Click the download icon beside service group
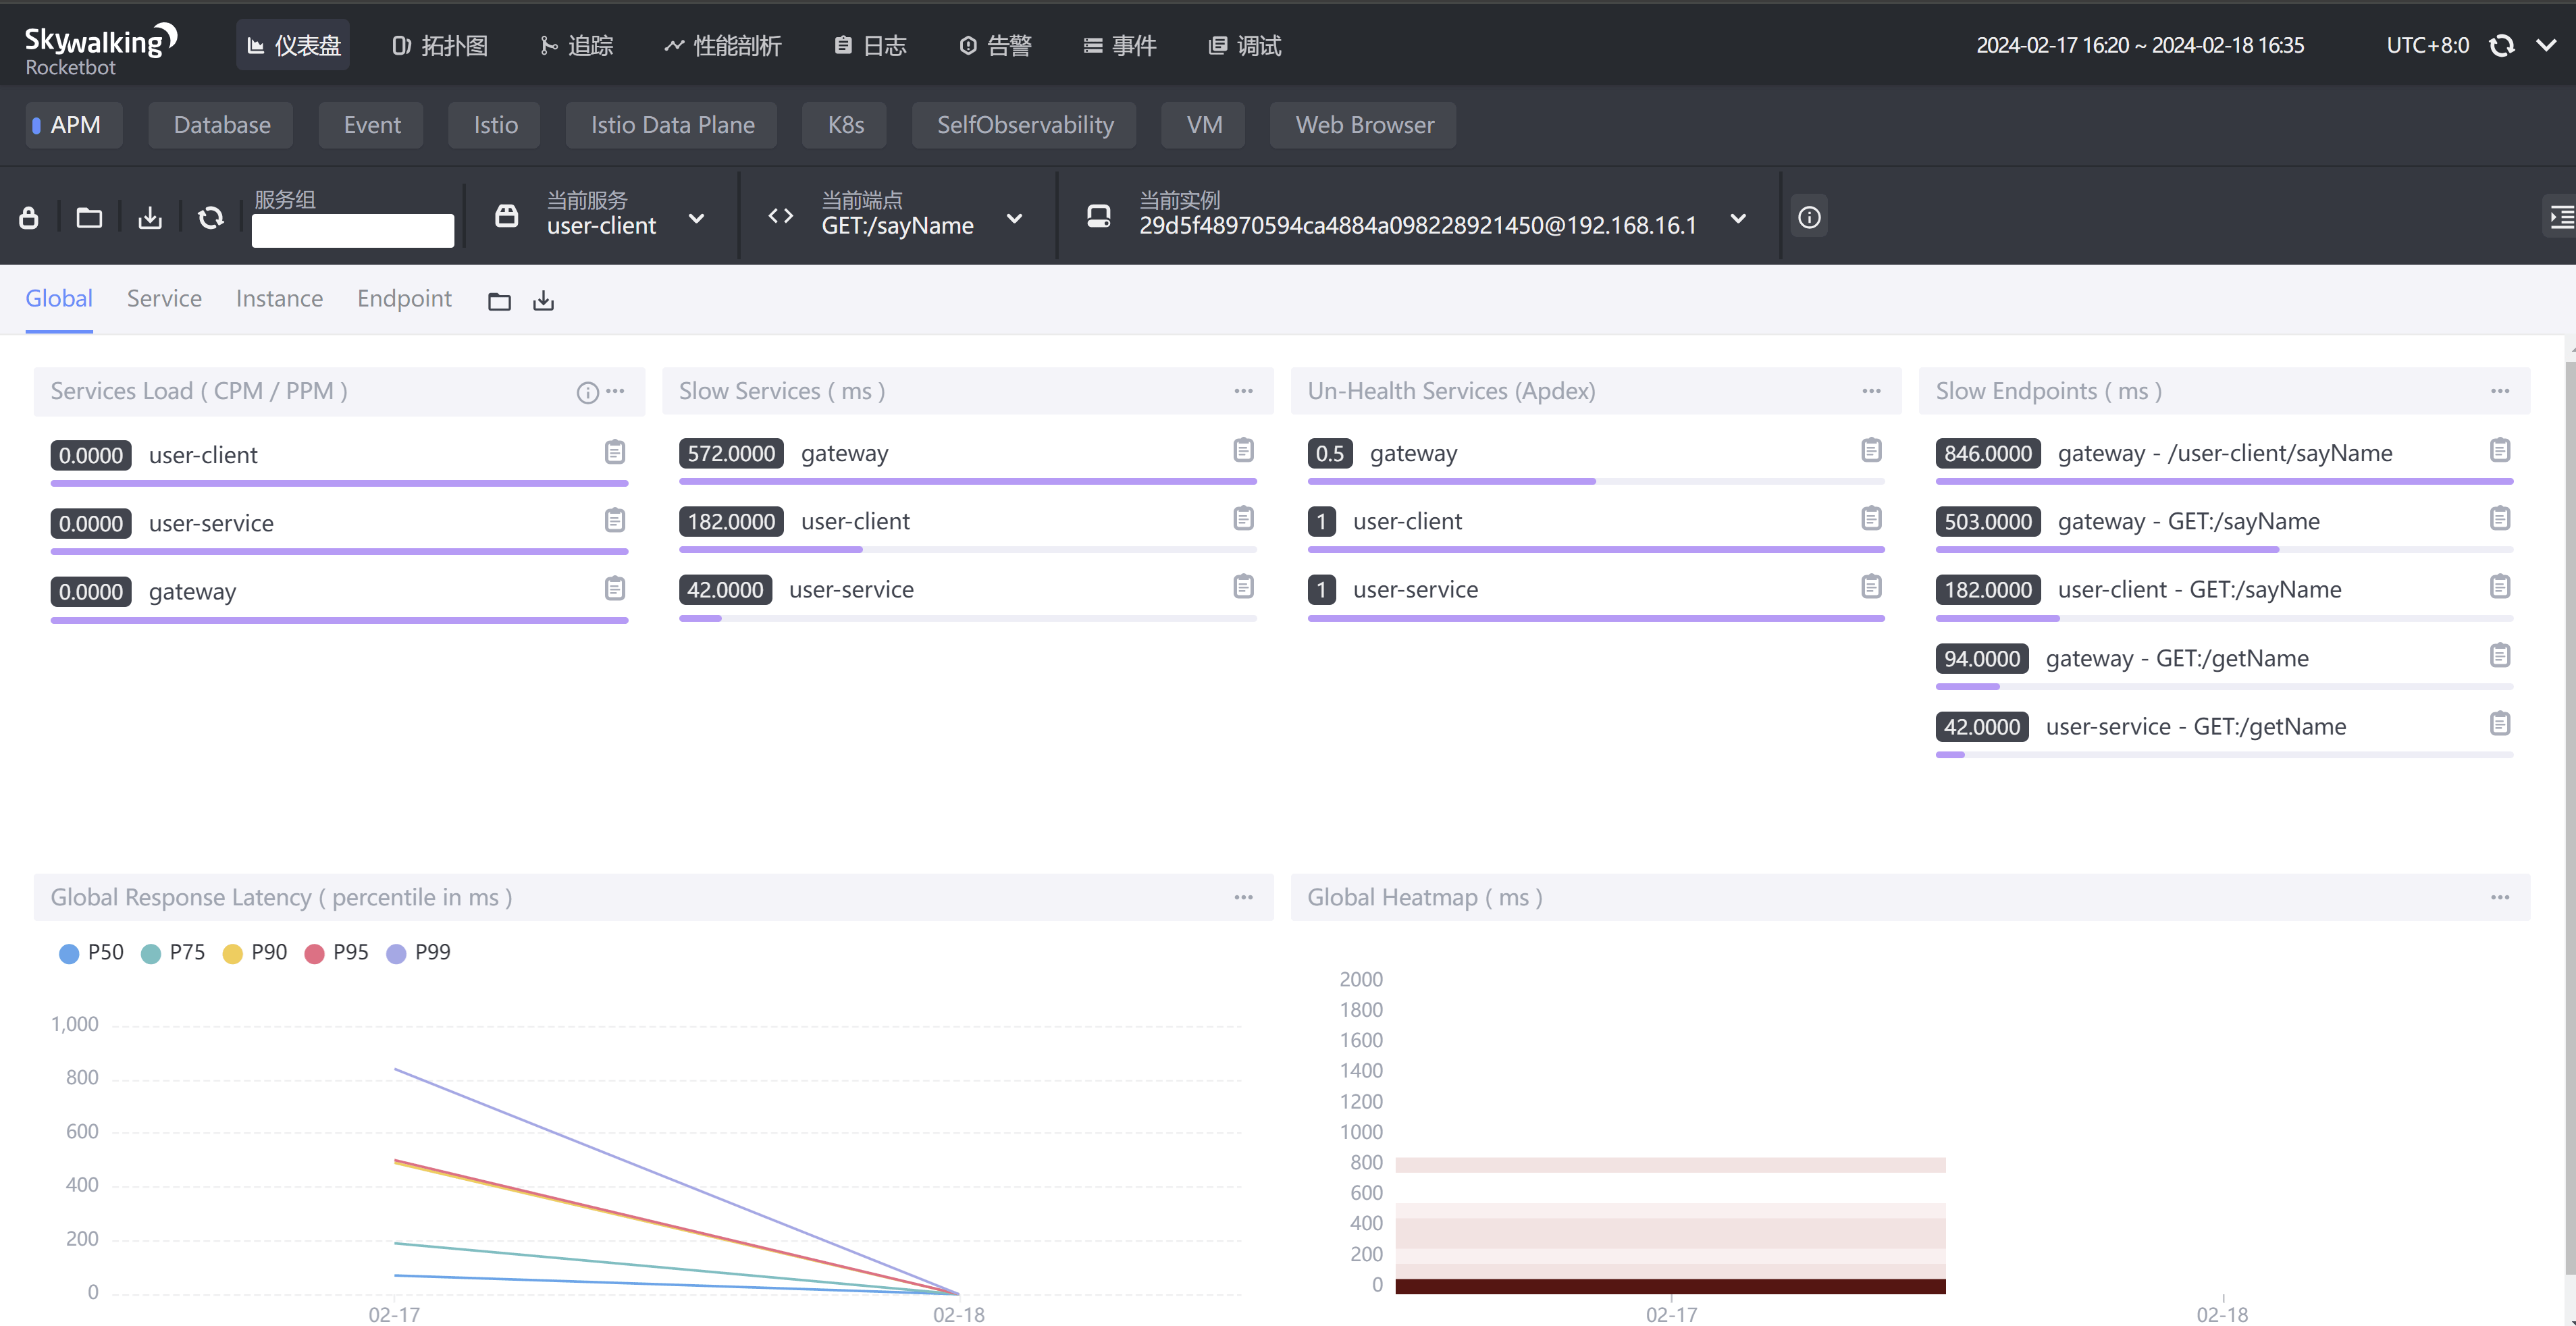This screenshot has width=2576, height=1326. point(150,217)
